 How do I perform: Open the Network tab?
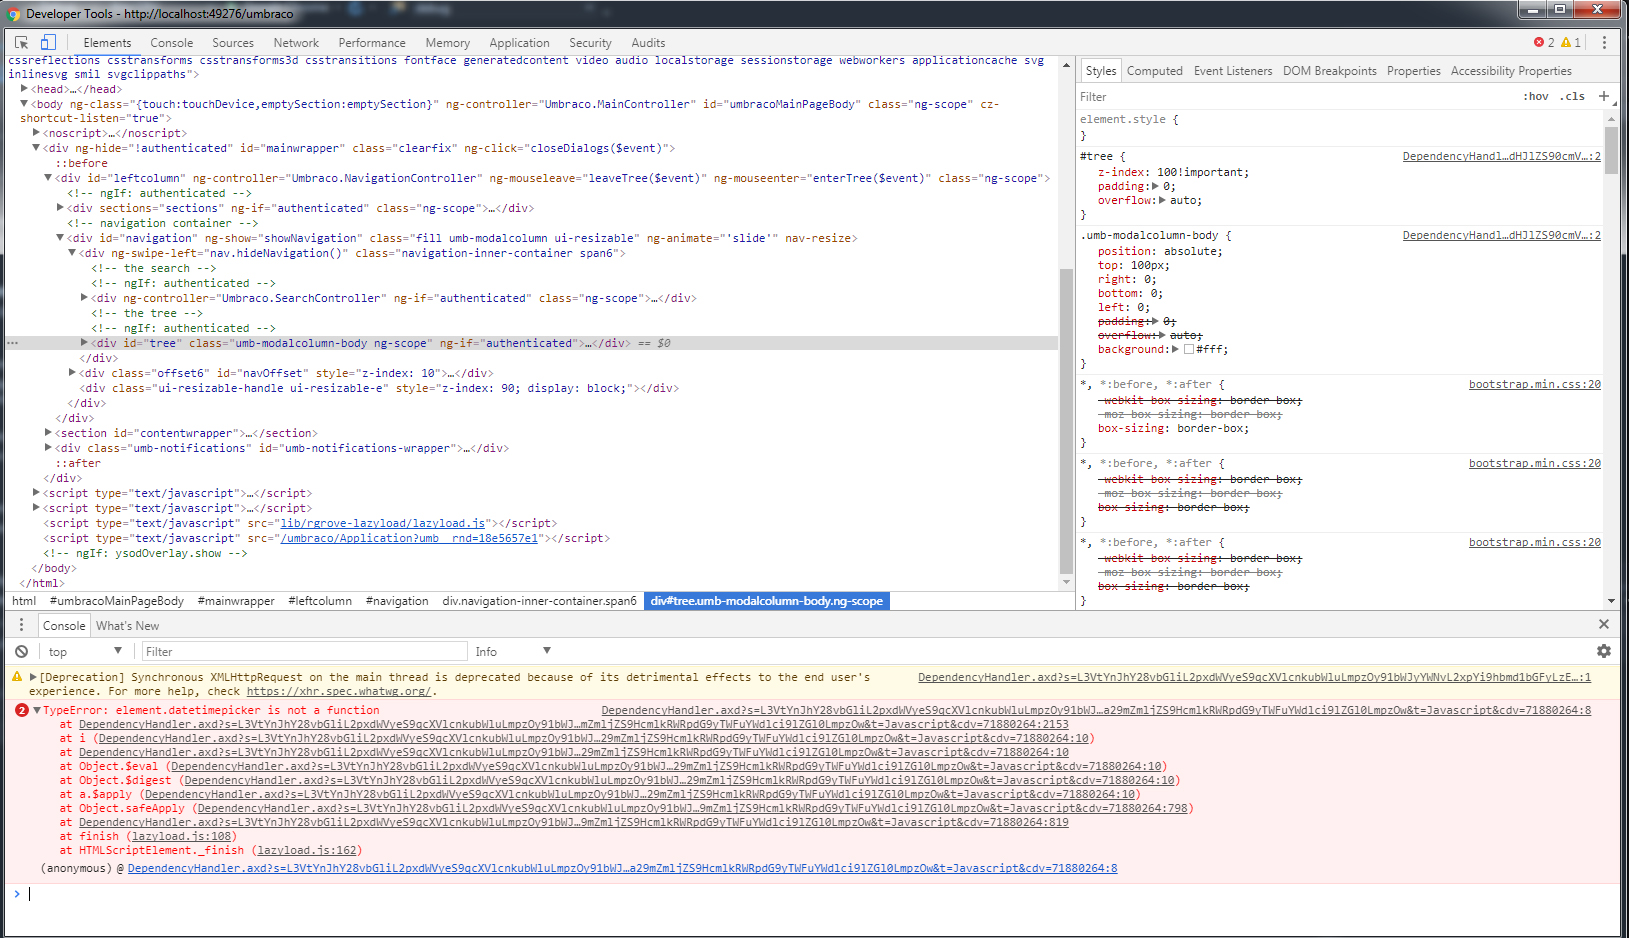(x=296, y=43)
